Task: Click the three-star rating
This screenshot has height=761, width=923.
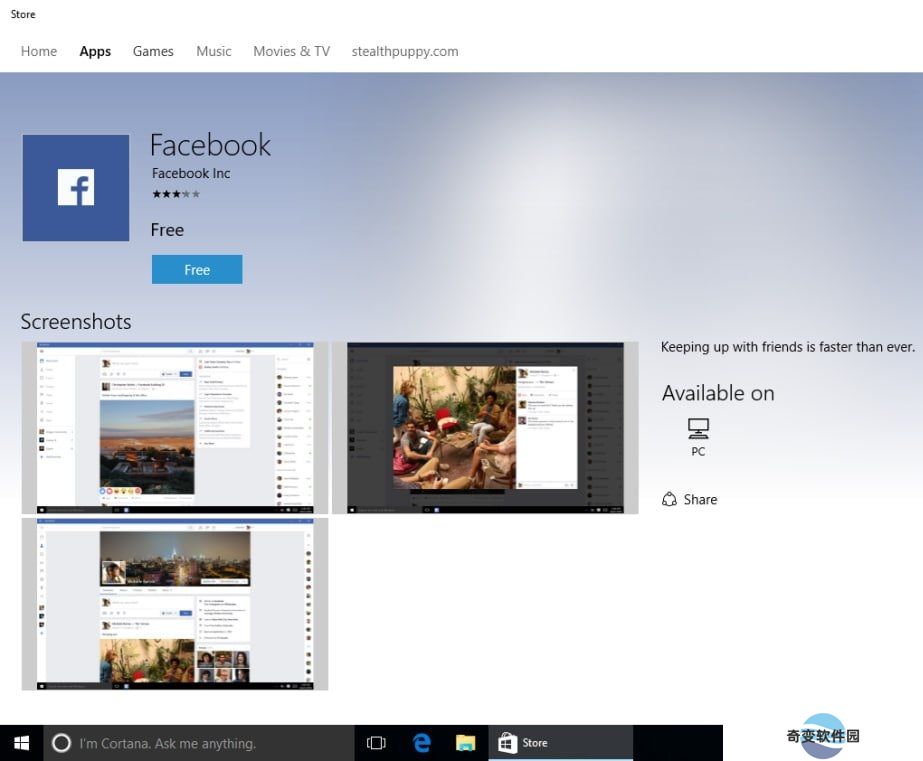Action: coord(176,194)
